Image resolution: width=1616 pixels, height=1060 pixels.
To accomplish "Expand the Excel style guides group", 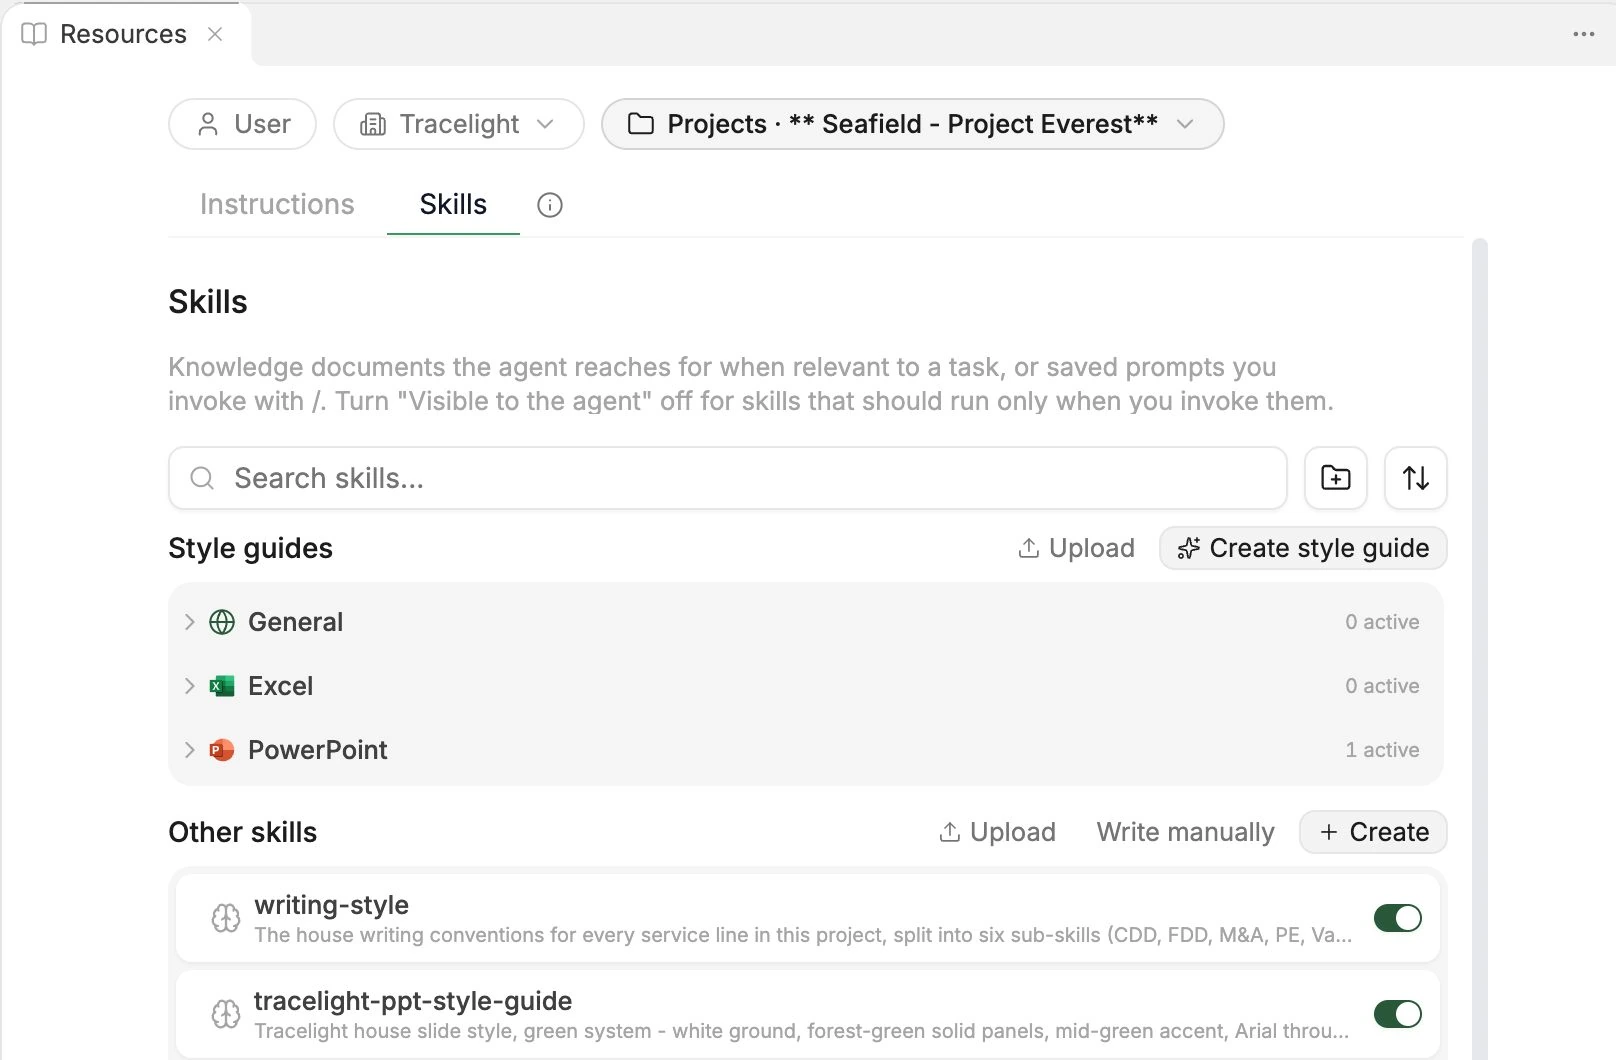I will click(x=190, y=686).
